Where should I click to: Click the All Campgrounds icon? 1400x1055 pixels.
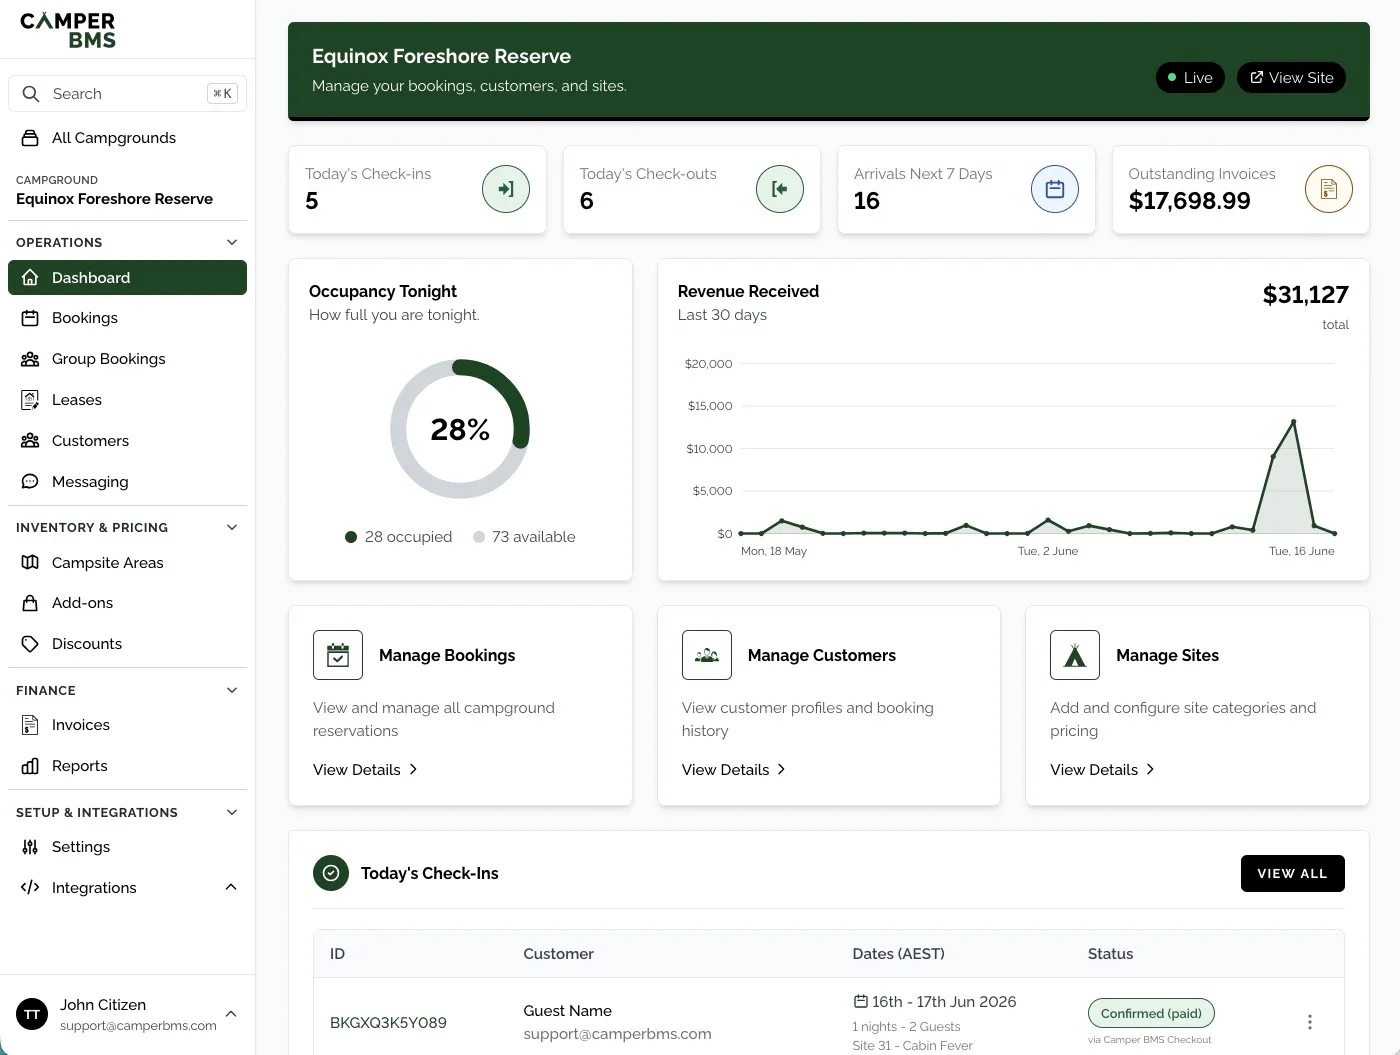tap(31, 138)
